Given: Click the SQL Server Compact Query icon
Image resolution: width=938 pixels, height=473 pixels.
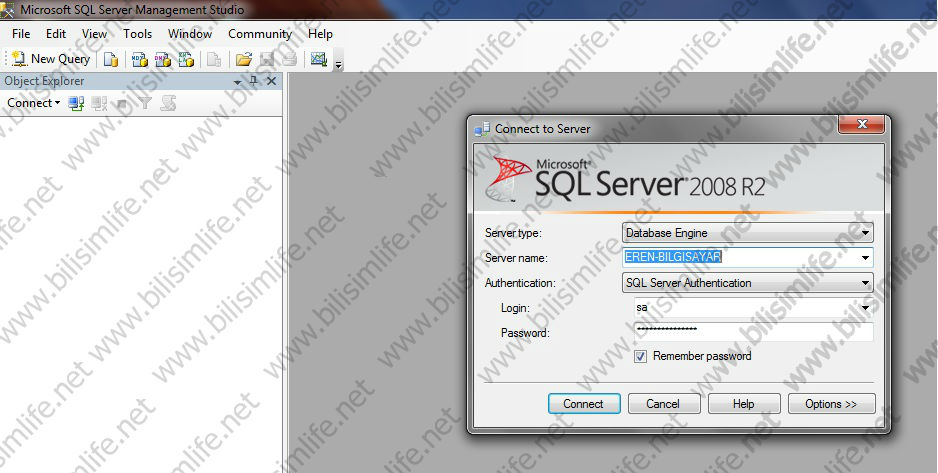Looking at the screenshot, I should coord(214,59).
